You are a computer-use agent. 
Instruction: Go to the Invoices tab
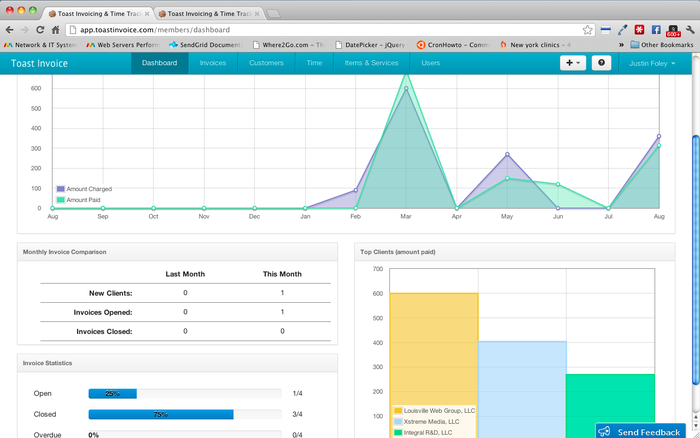click(212, 63)
